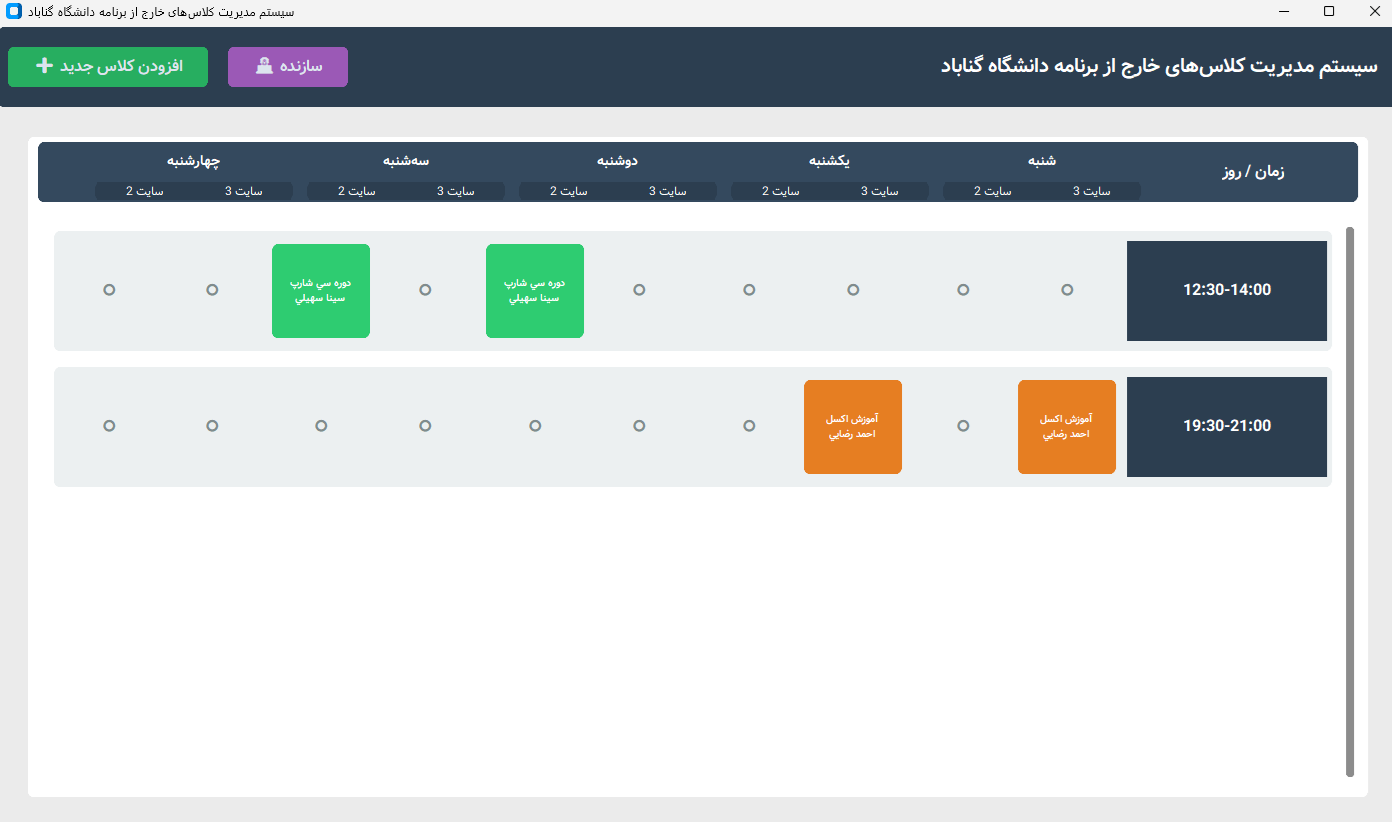Open Saturday's orange آموزش اکسل class card
Image resolution: width=1392 pixels, height=822 pixels.
coord(1067,427)
